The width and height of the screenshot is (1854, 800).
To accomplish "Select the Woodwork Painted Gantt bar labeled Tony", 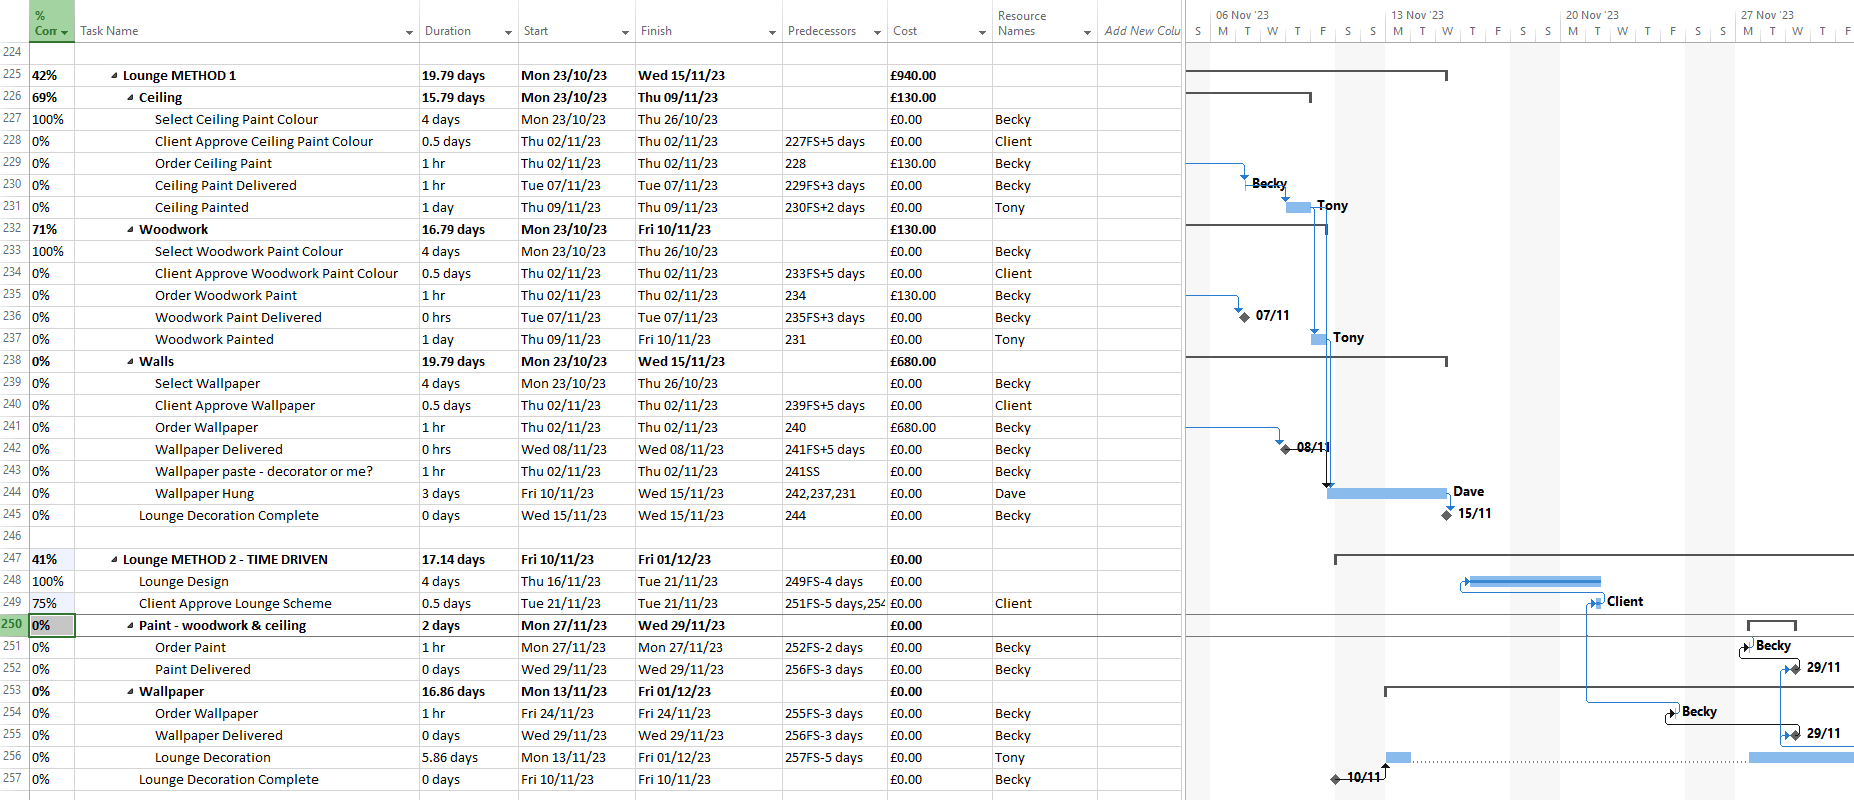I will (x=1319, y=339).
